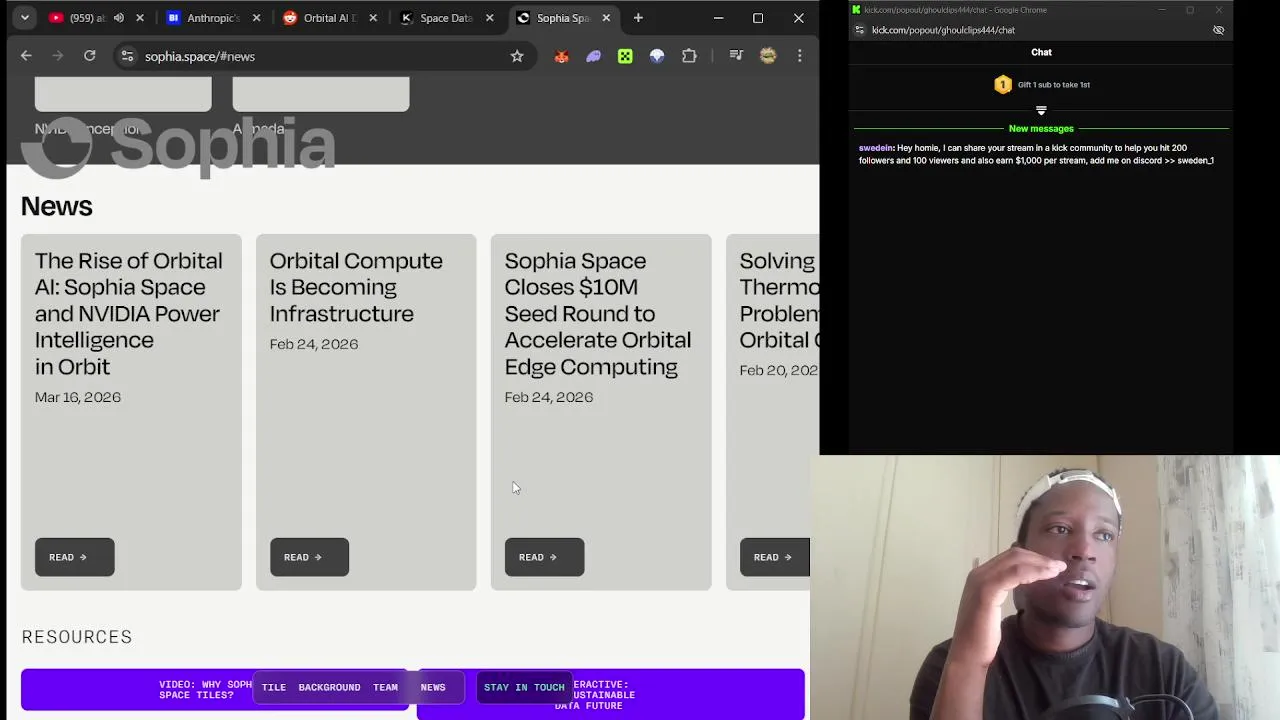
Task: Open the Chrome profile avatar
Action: tap(768, 56)
